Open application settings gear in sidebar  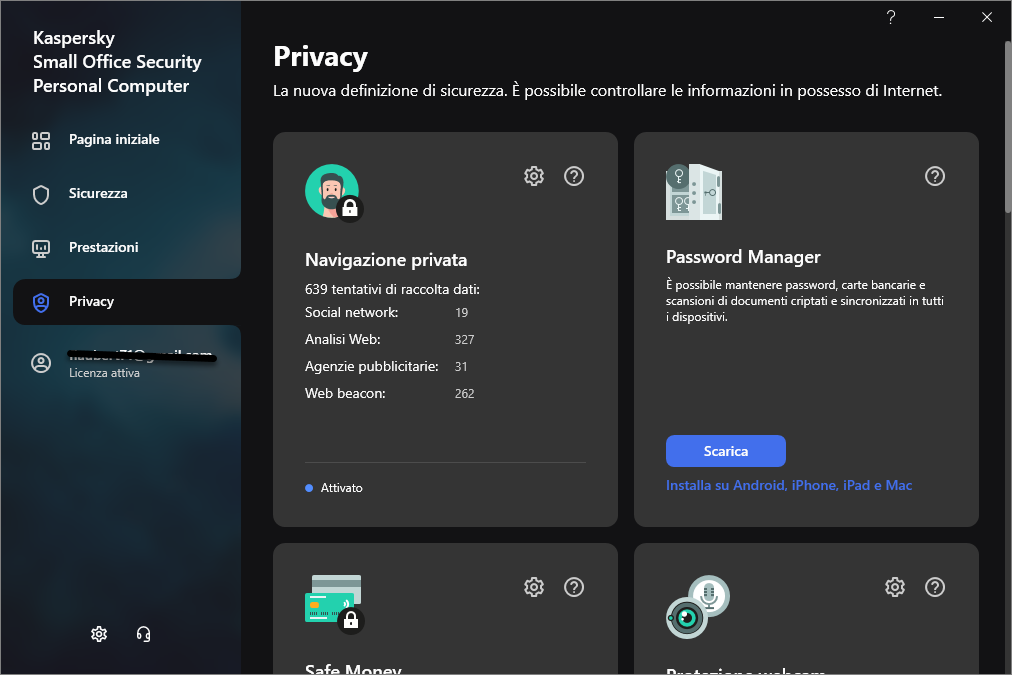99,634
